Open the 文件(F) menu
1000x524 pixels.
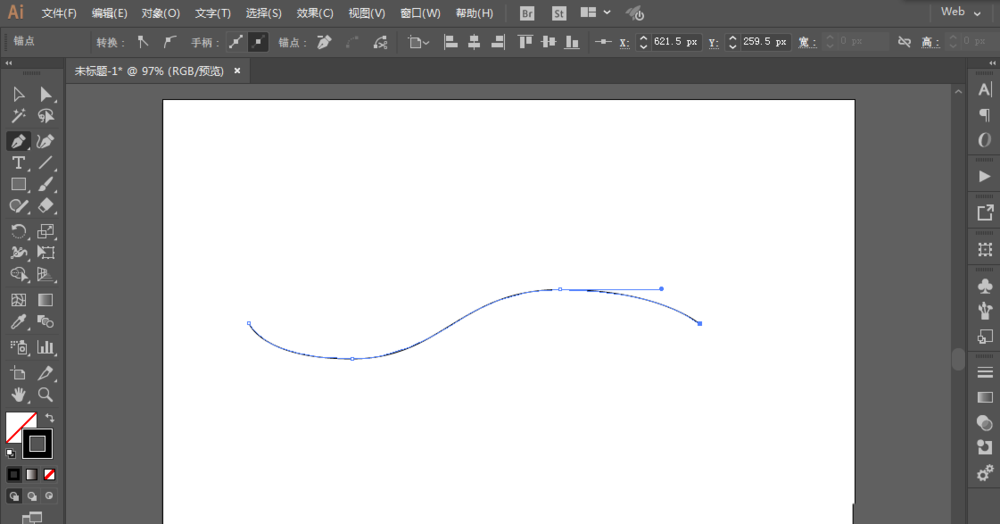coord(59,13)
